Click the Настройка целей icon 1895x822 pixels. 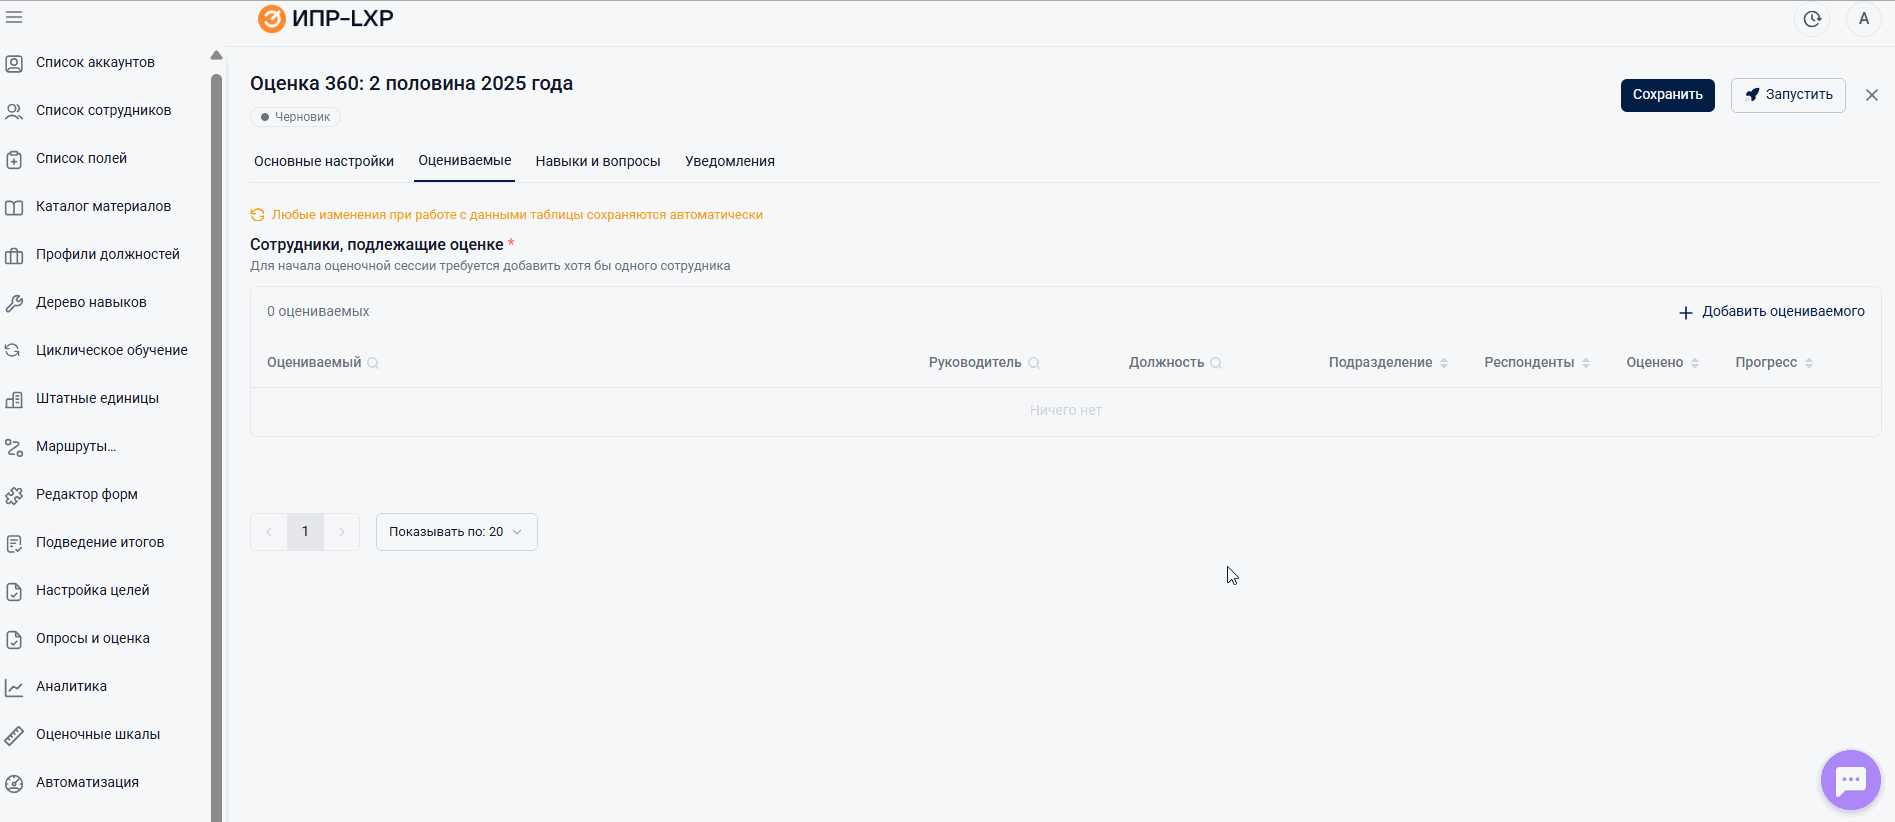14,591
